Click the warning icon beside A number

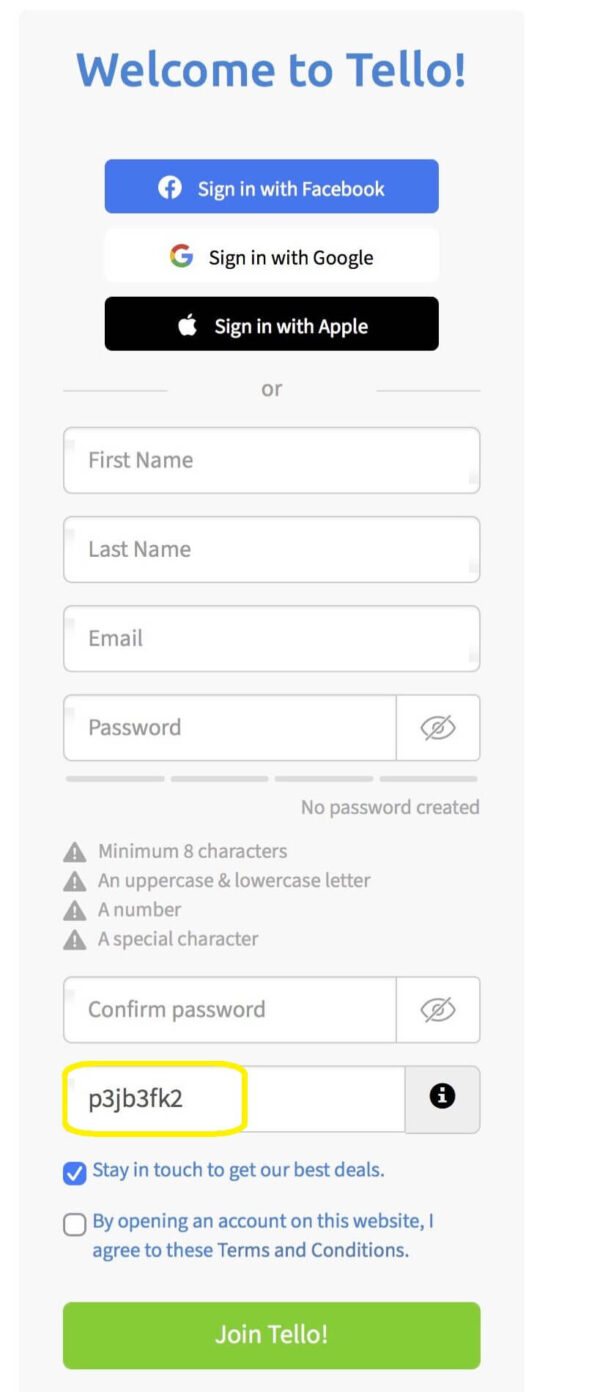(x=73, y=909)
